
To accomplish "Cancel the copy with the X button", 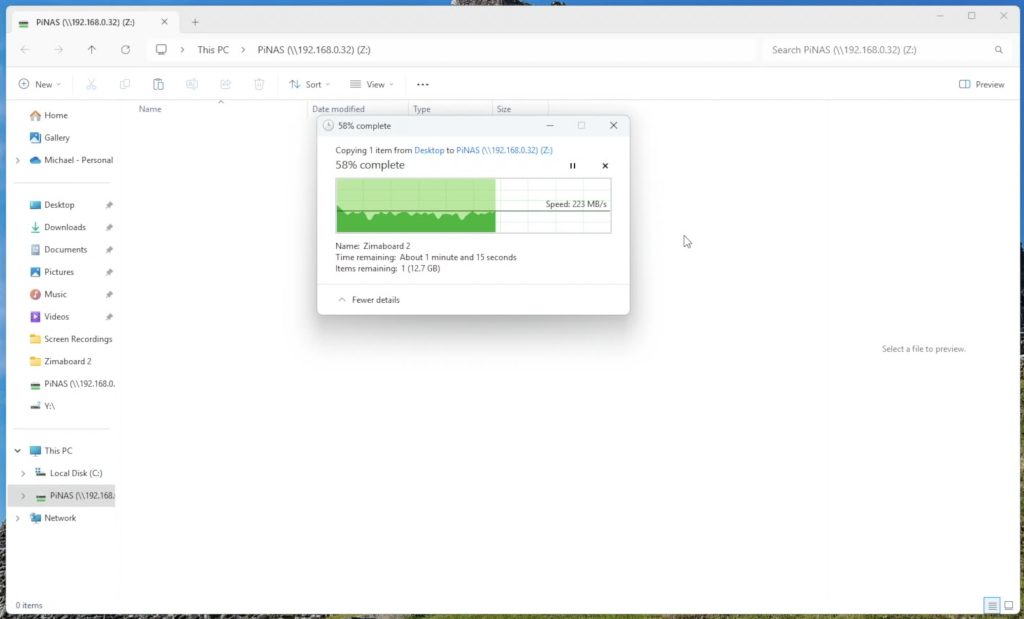I will [x=605, y=166].
